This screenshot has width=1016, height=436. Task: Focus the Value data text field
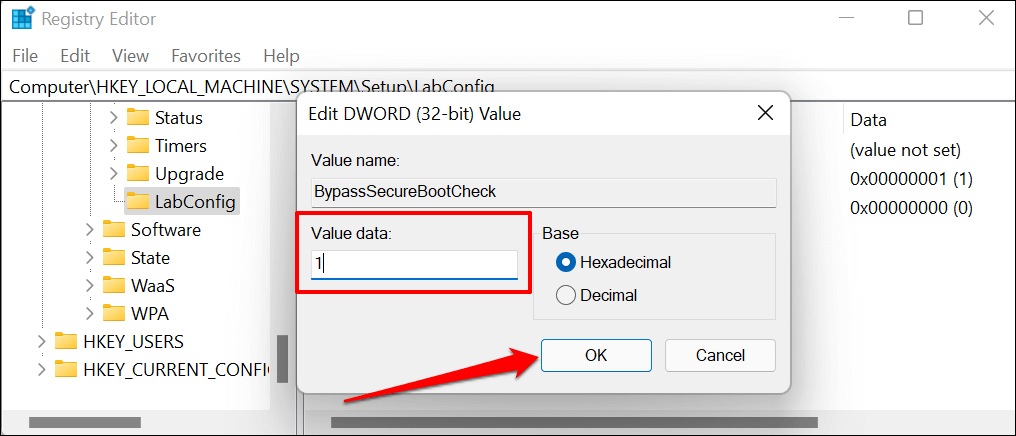(414, 264)
